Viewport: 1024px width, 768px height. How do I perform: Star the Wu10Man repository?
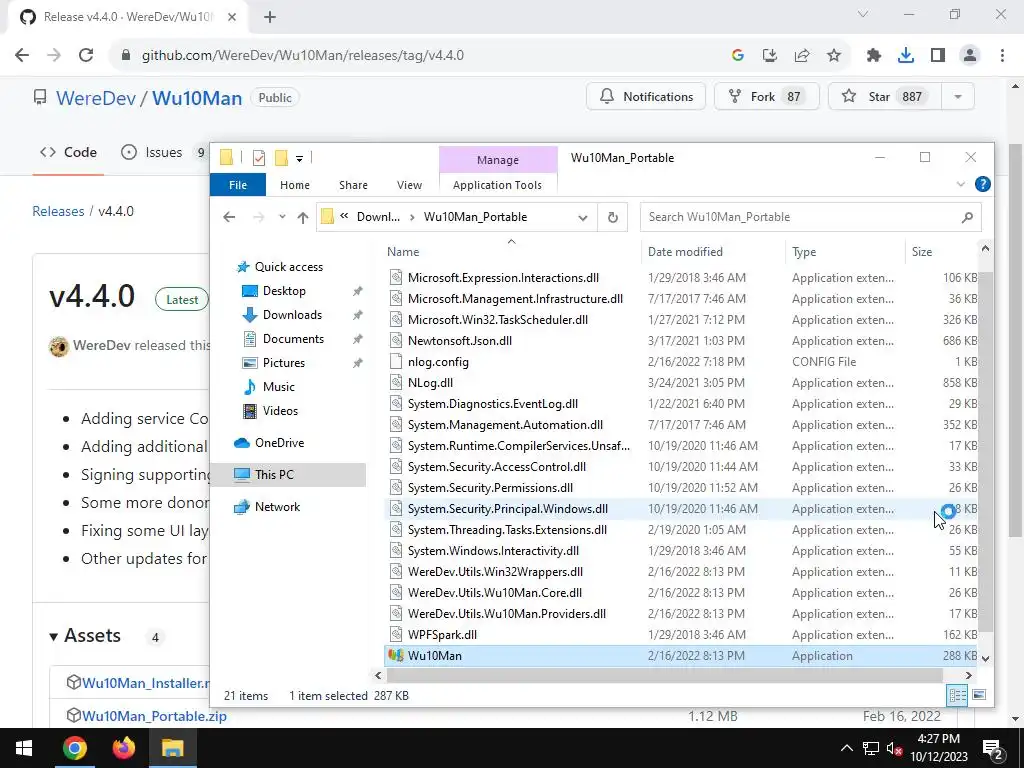point(885,97)
